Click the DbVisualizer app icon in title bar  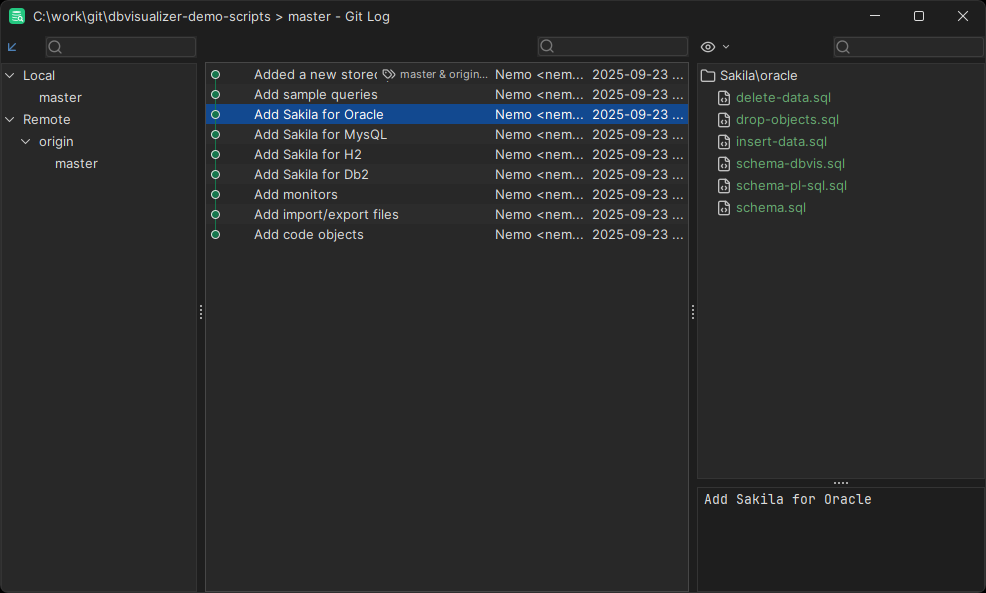coord(17,16)
